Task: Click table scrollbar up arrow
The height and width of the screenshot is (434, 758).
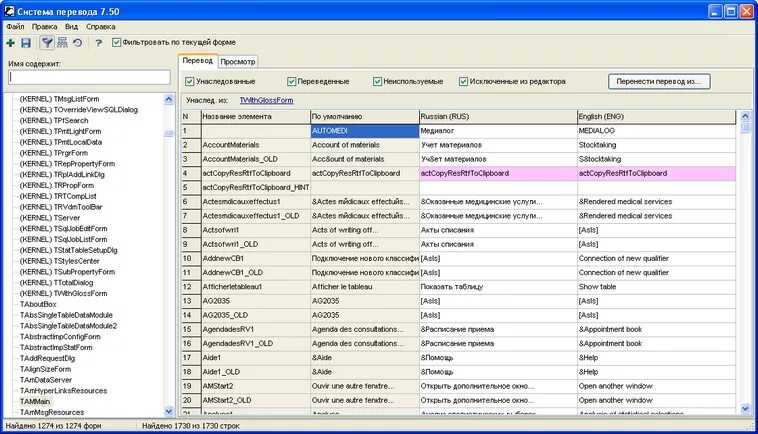Action: point(745,116)
